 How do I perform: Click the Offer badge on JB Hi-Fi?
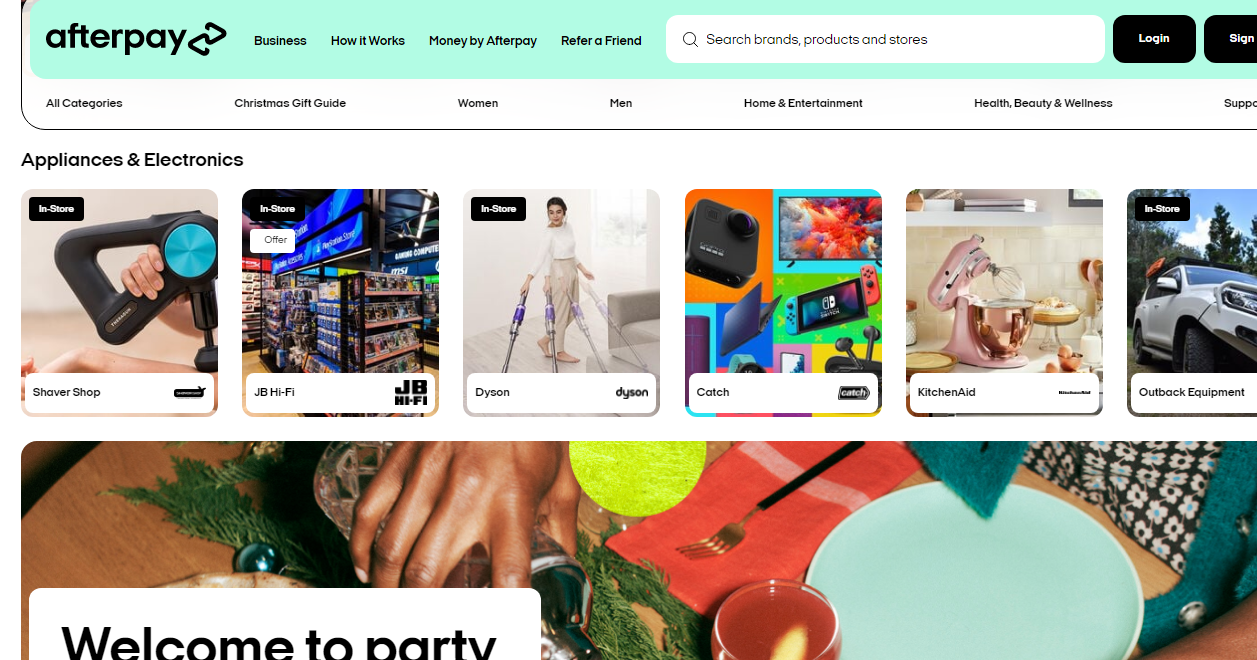pos(273,240)
